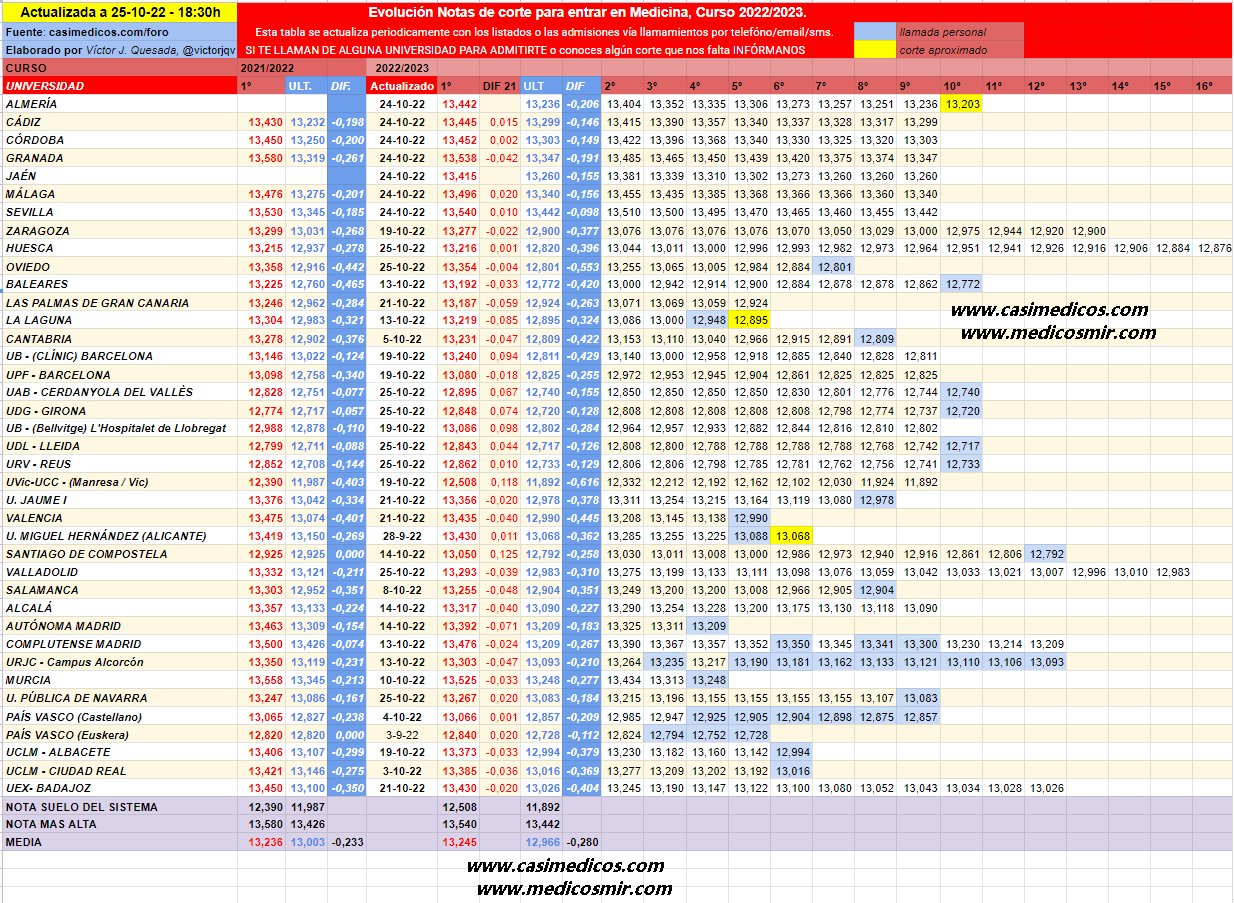Image resolution: width=1234 pixels, height=903 pixels.
Task: Select the 'COMPLUTENSE MADRID' row label
Action: click(119, 644)
